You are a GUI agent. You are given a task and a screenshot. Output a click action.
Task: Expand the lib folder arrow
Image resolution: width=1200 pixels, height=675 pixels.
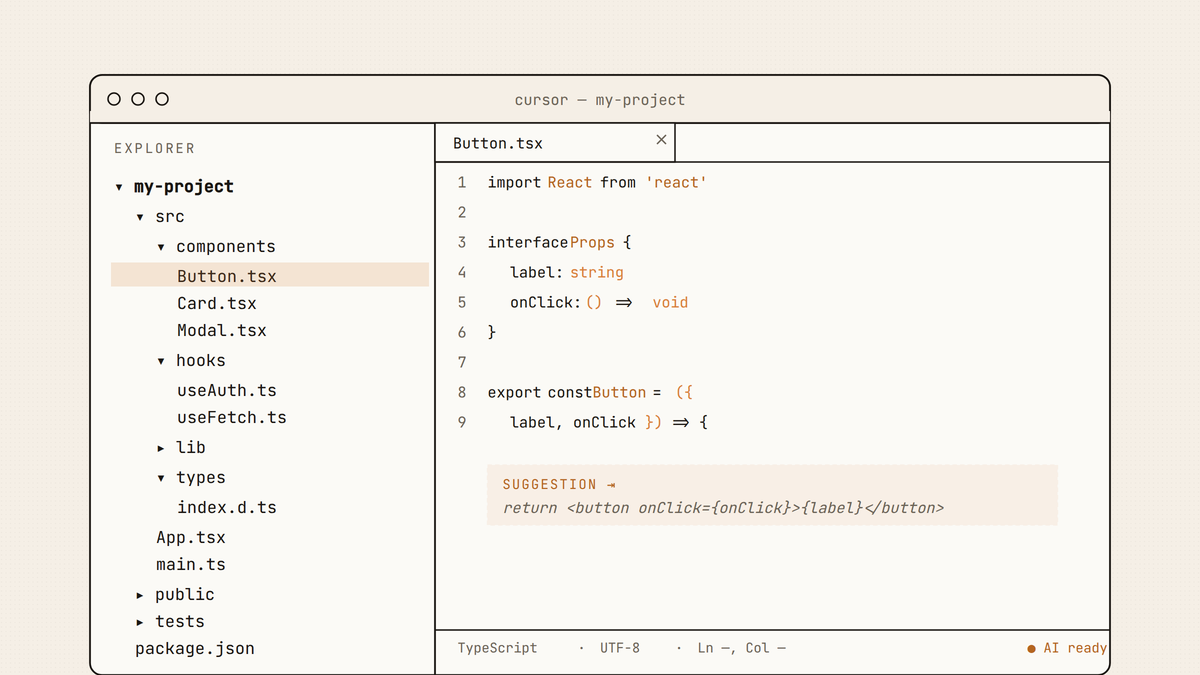tap(161, 448)
